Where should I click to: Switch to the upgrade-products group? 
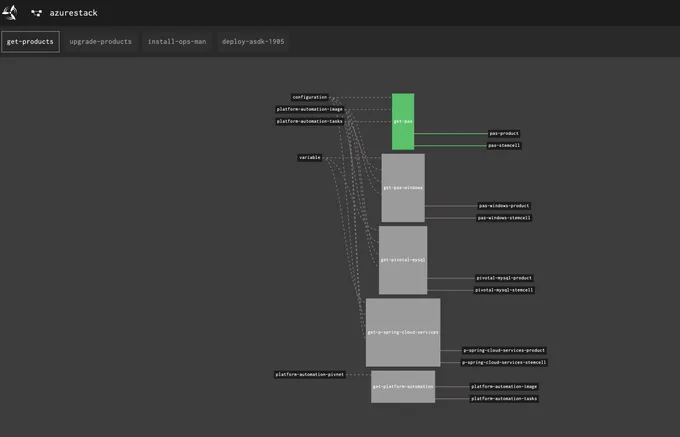pos(101,42)
